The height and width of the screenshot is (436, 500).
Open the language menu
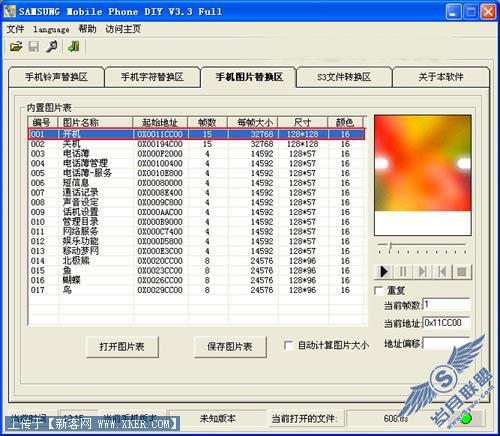(51, 29)
